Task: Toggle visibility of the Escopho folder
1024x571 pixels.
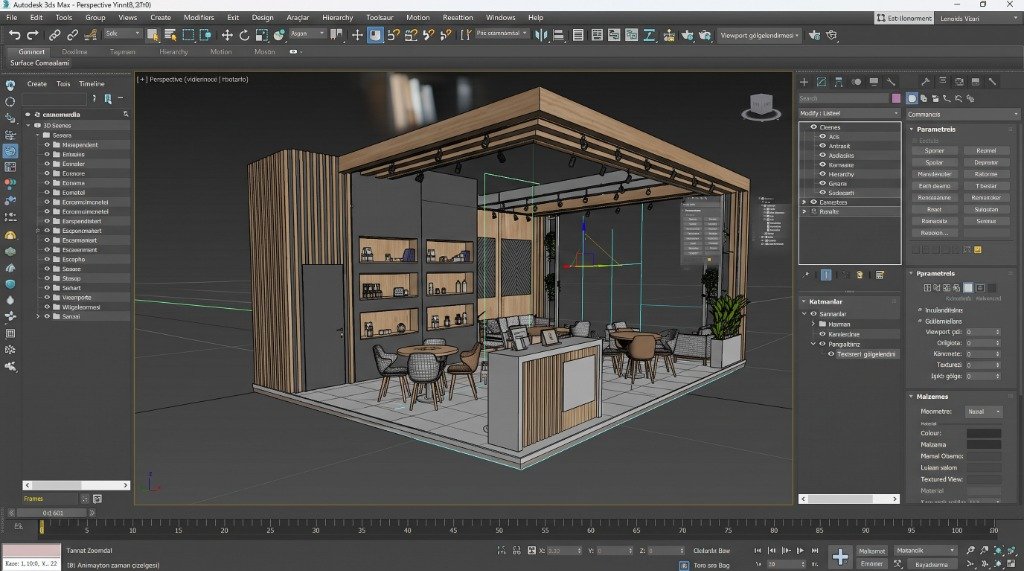Action: (x=47, y=259)
